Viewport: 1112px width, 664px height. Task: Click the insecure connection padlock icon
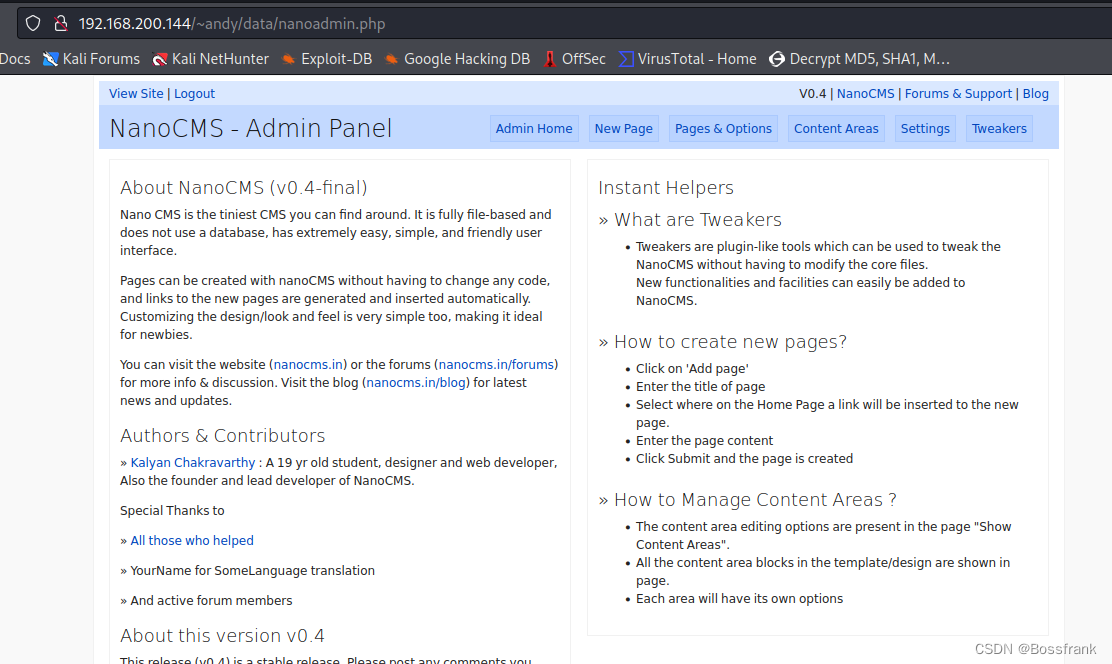pyautogui.click(x=61, y=23)
